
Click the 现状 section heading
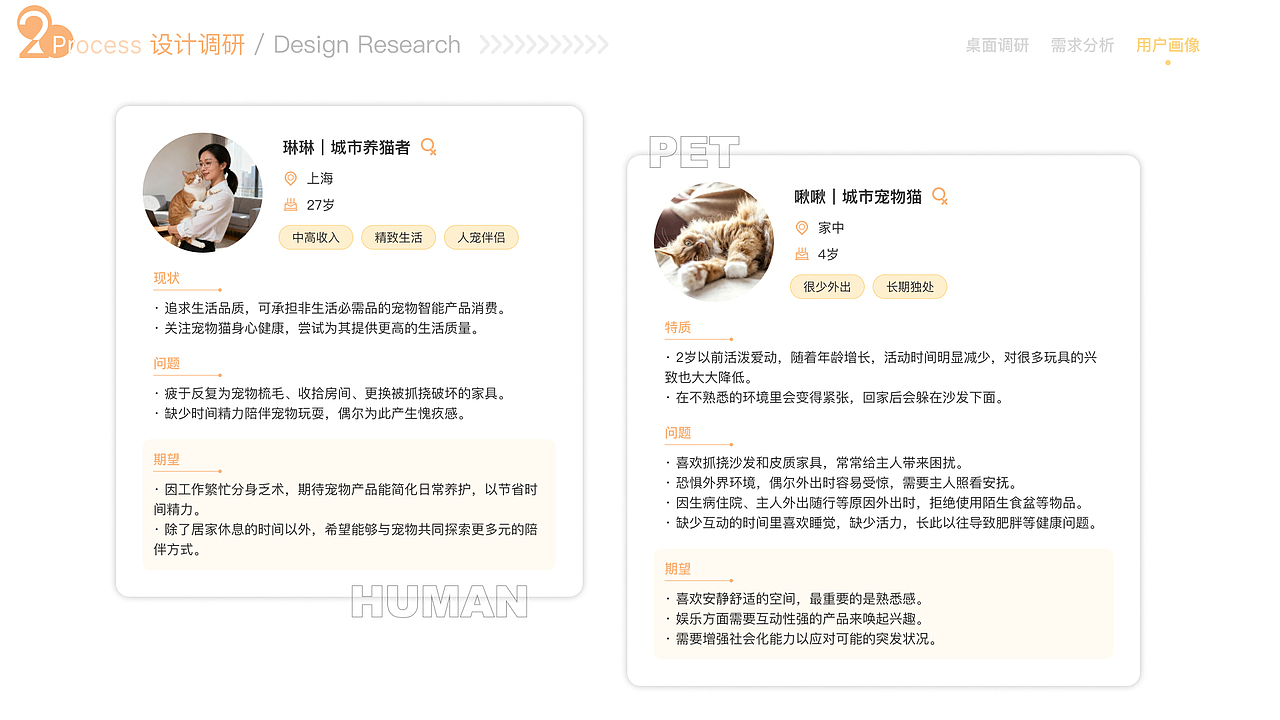167,278
